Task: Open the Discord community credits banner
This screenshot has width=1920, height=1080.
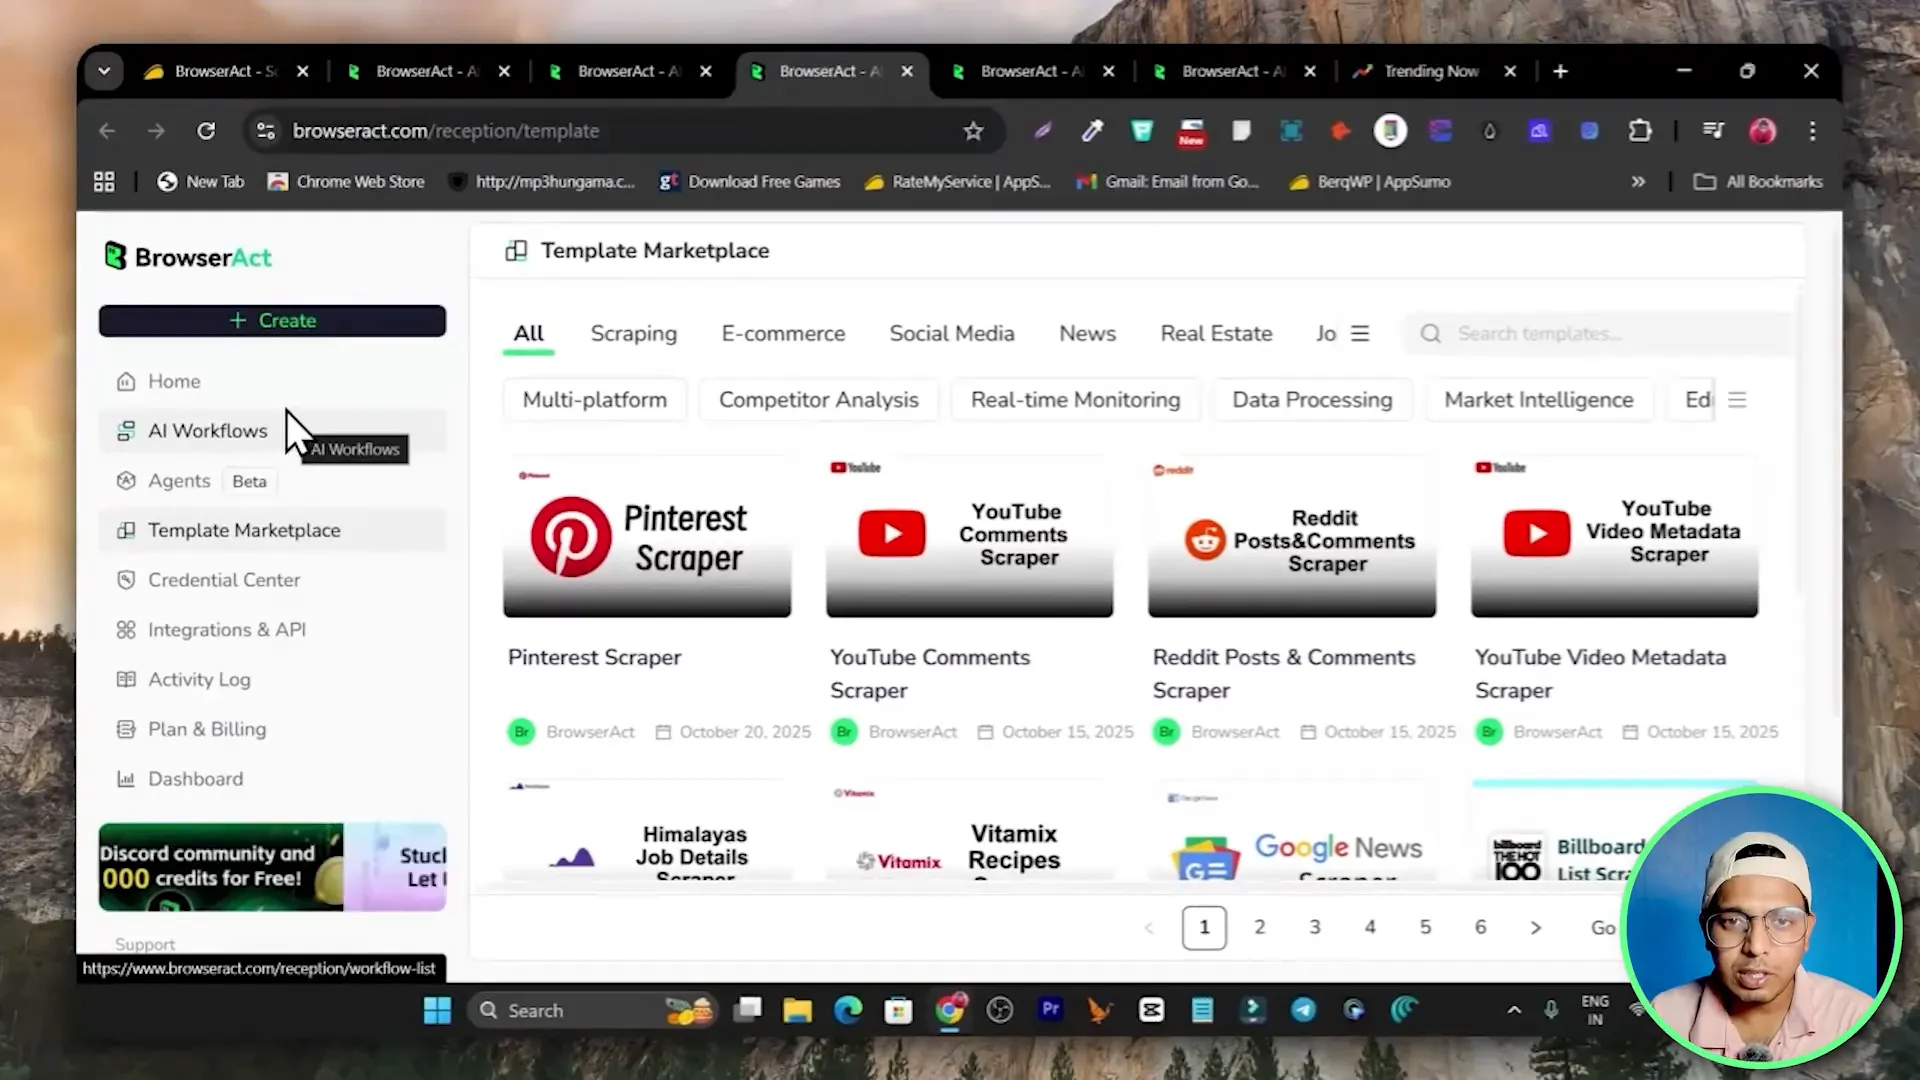Action: click(x=220, y=866)
